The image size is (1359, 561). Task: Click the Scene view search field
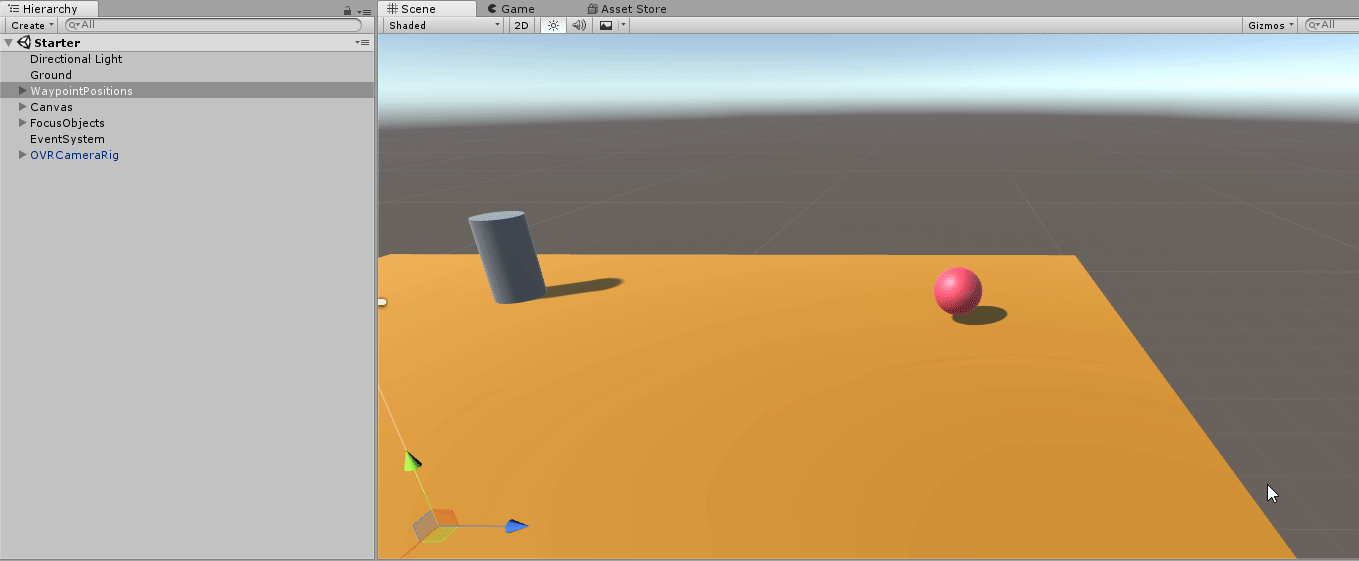tap(1332, 25)
